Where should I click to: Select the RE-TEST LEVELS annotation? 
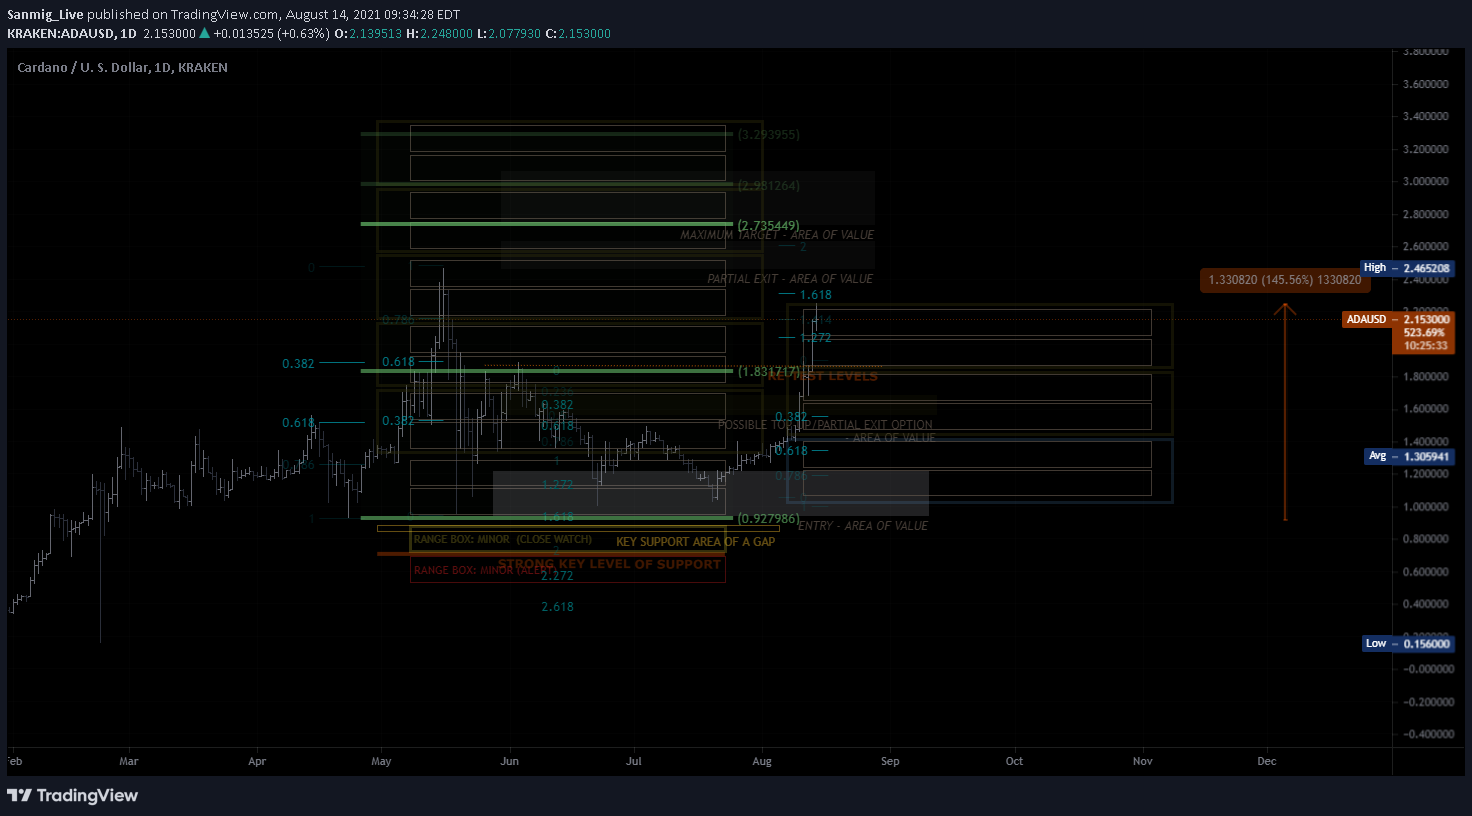(x=822, y=376)
